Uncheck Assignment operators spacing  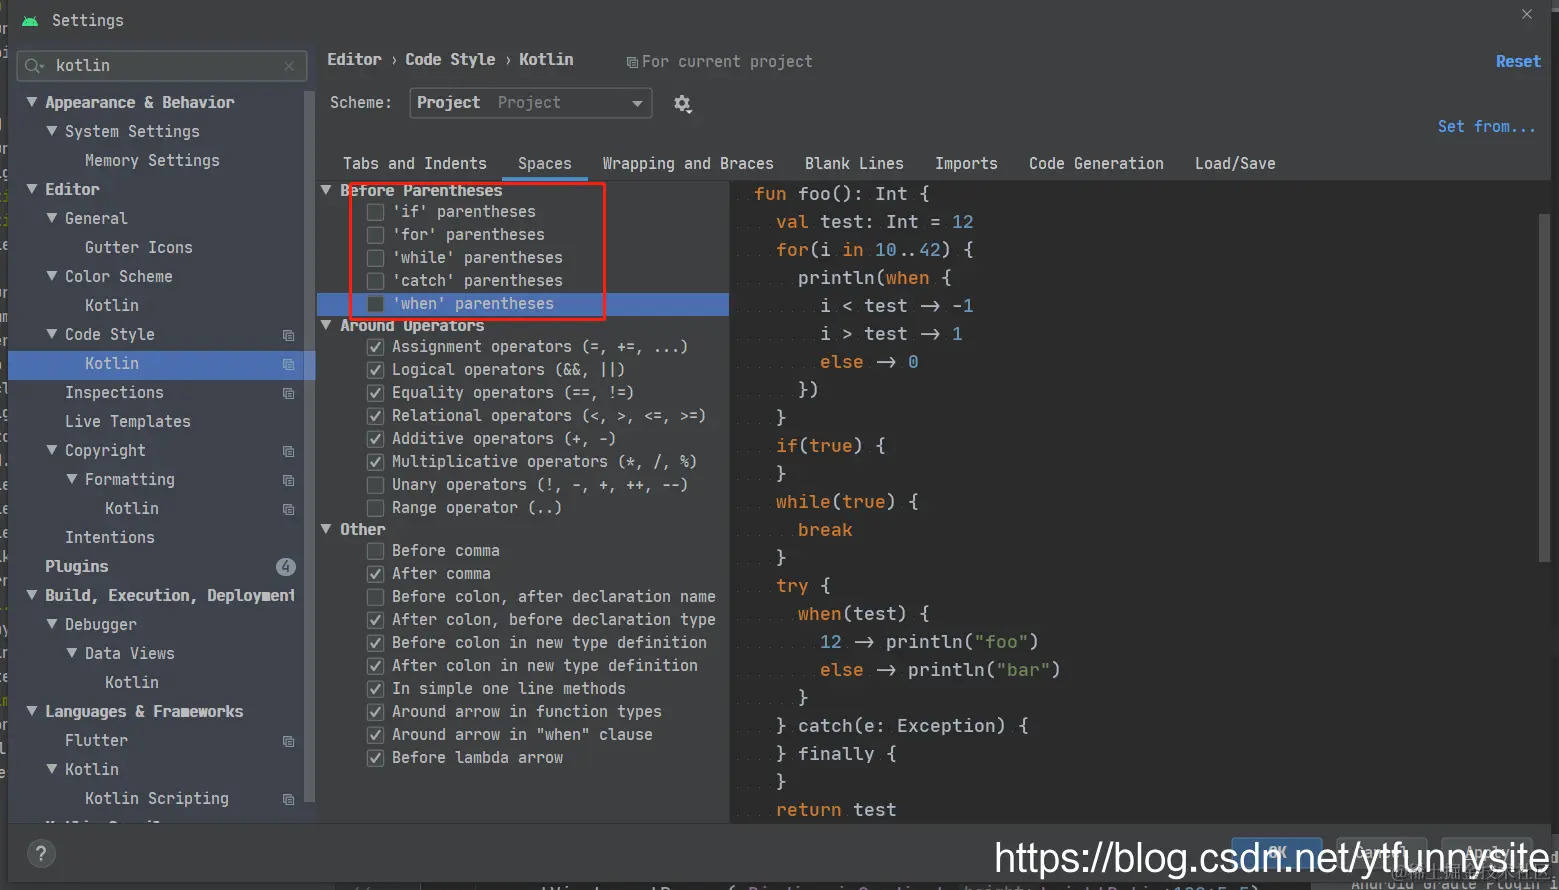[375, 347]
